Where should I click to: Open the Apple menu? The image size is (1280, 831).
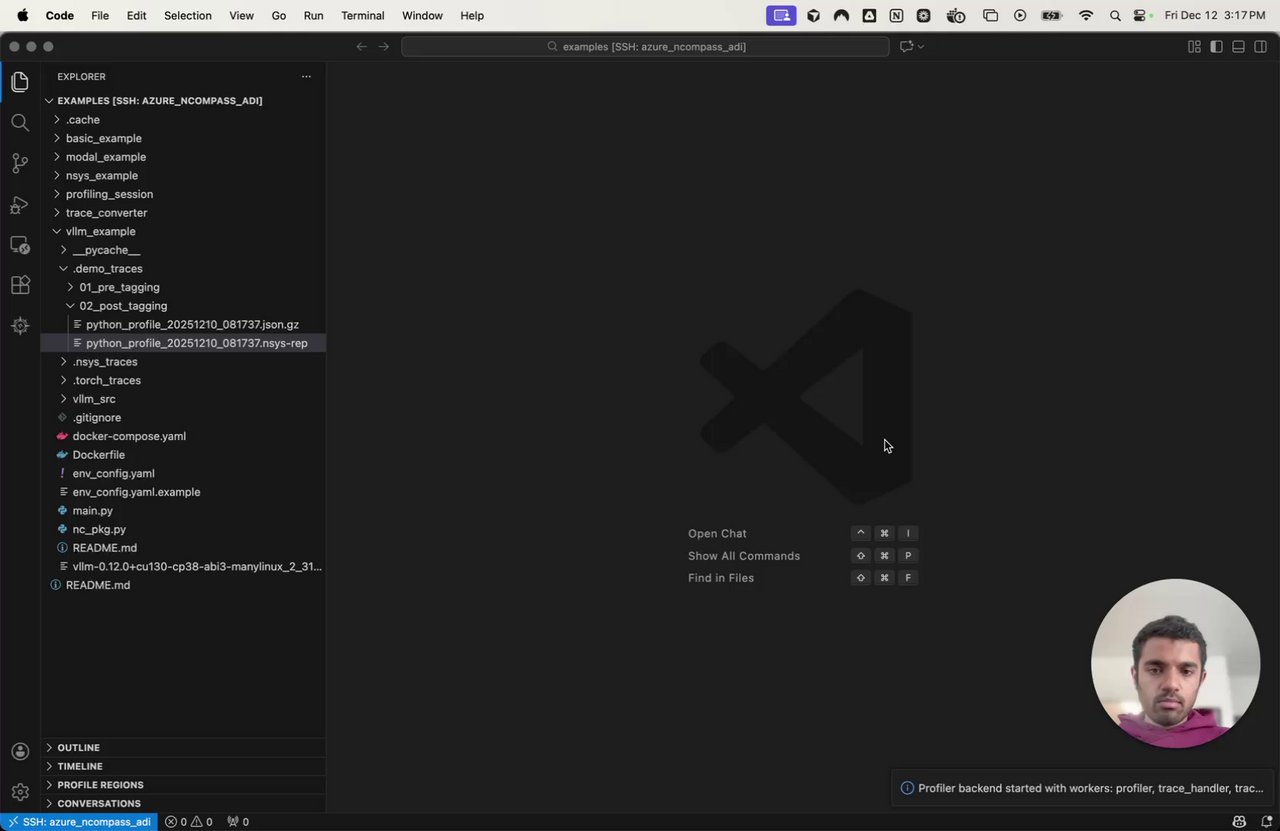pyautogui.click(x=22, y=16)
